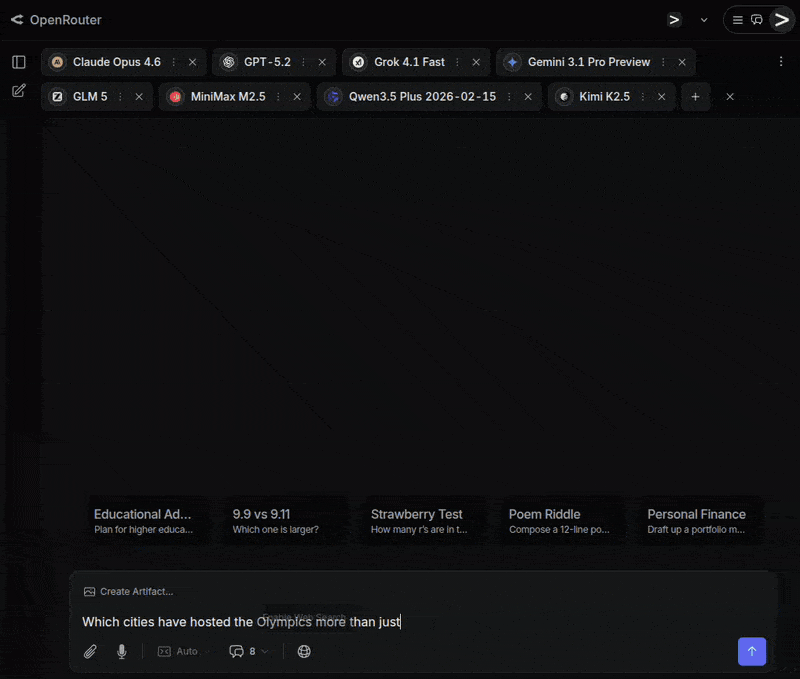Open the Auto router mode dropdown
This screenshot has height=679, width=800.
tap(181, 651)
